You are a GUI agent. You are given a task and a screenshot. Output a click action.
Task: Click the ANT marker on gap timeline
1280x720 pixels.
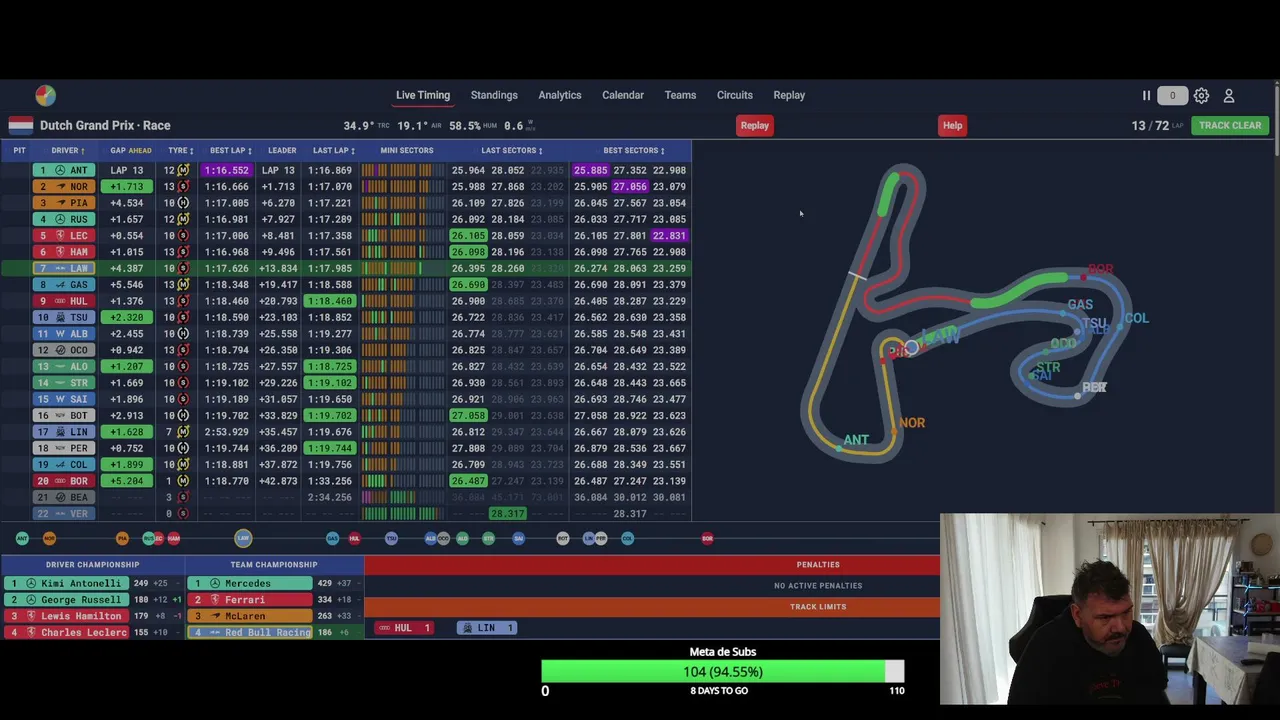coord(22,539)
